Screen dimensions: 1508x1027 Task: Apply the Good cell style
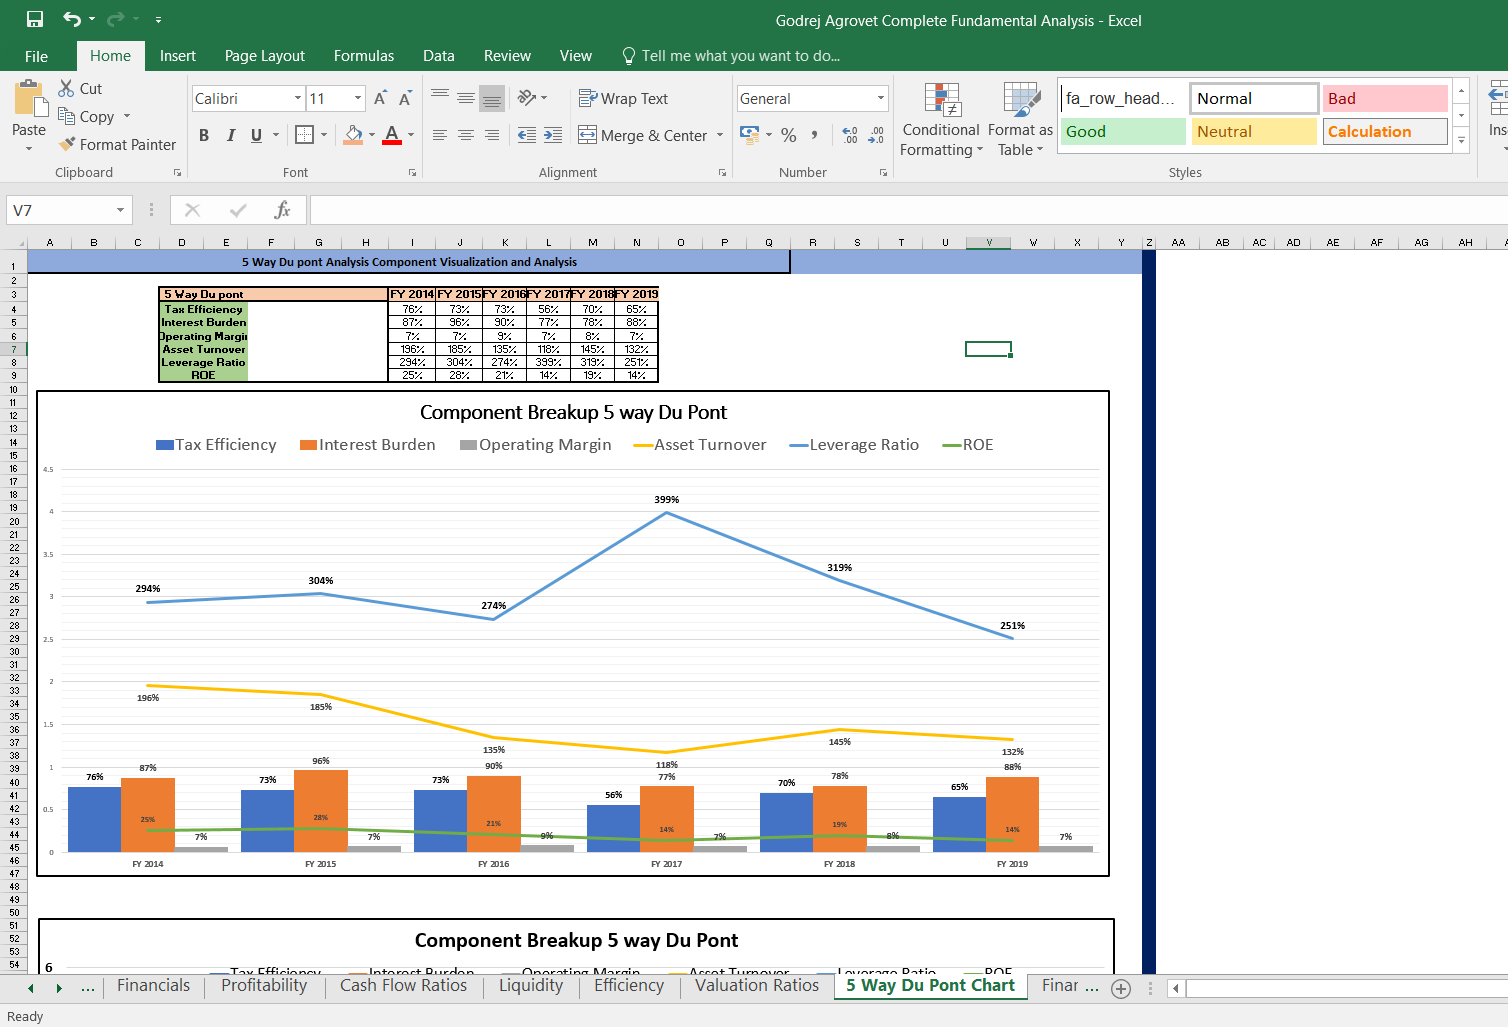click(x=1122, y=131)
